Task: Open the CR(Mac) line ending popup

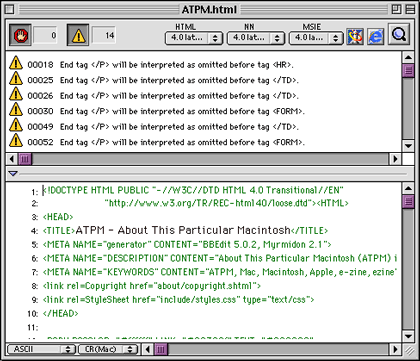Action: tap(108, 349)
